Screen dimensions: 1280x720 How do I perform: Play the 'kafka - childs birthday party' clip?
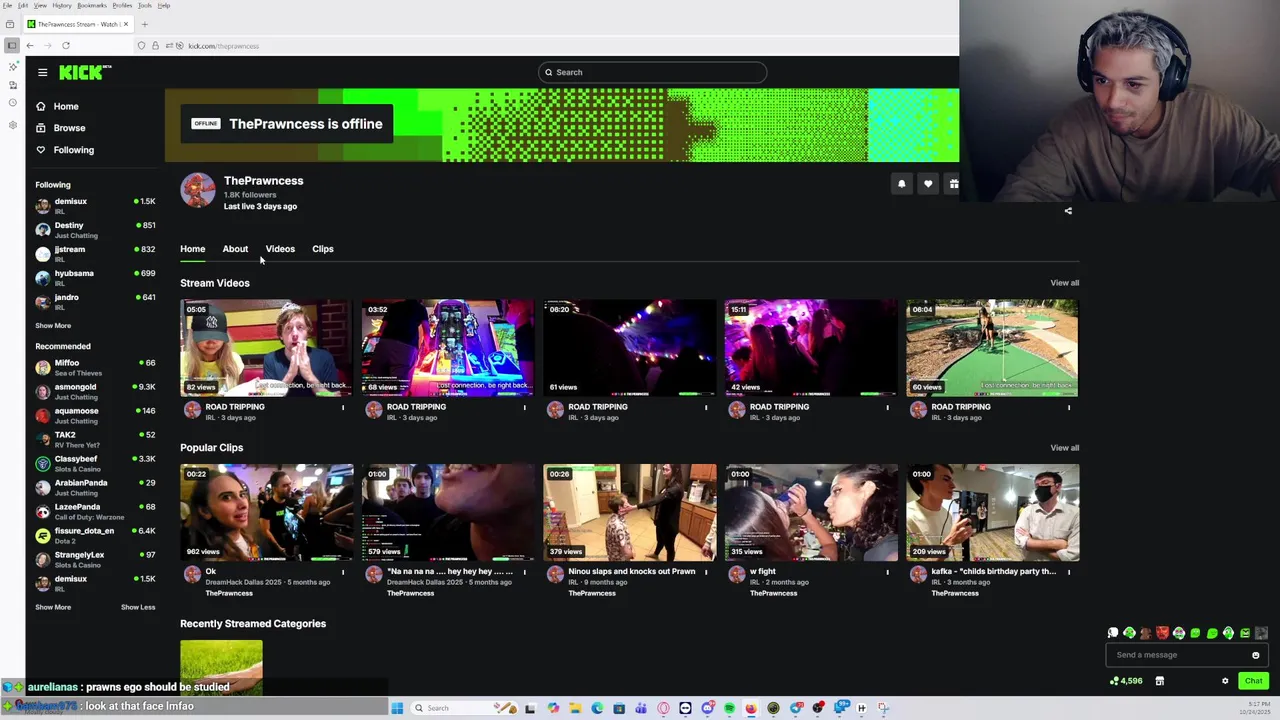pos(992,512)
